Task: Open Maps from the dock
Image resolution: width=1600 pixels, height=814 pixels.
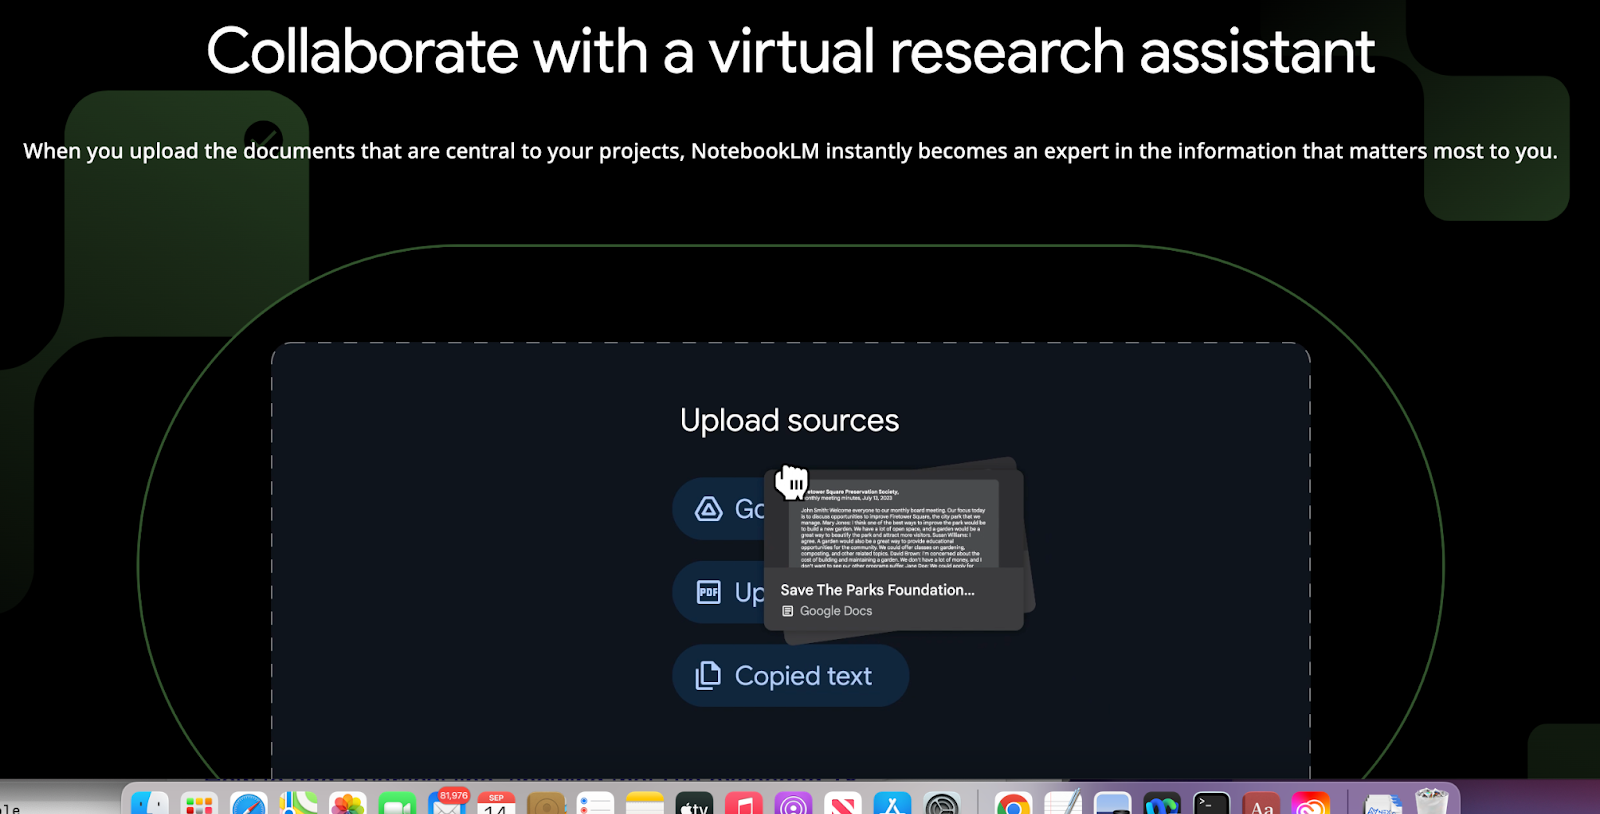Action: click(x=299, y=803)
